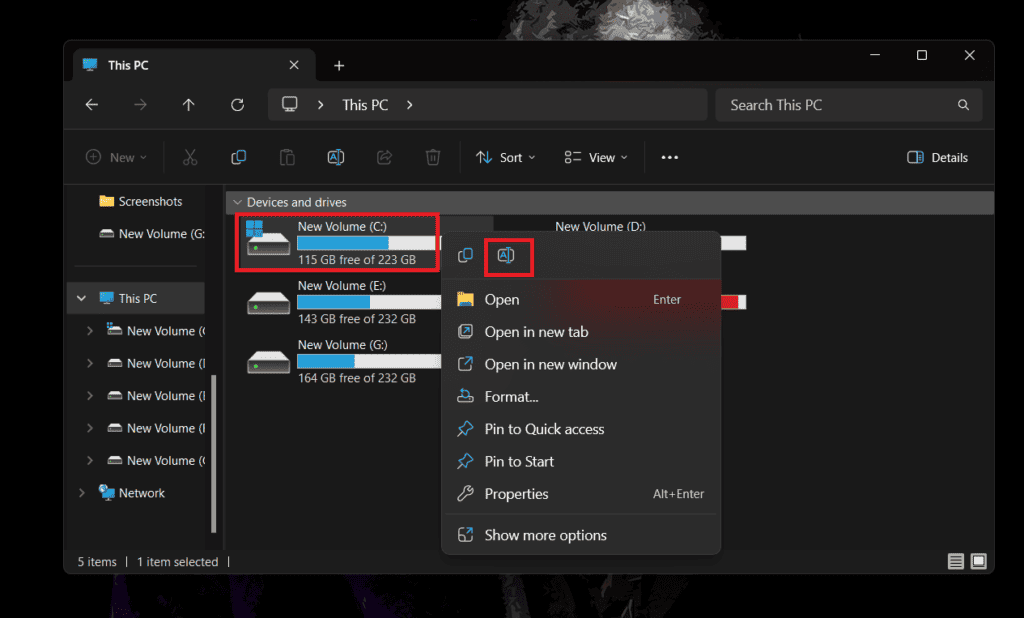Click the Delete icon in the toolbar
Image resolution: width=1024 pixels, height=618 pixels.
(432, 157)
